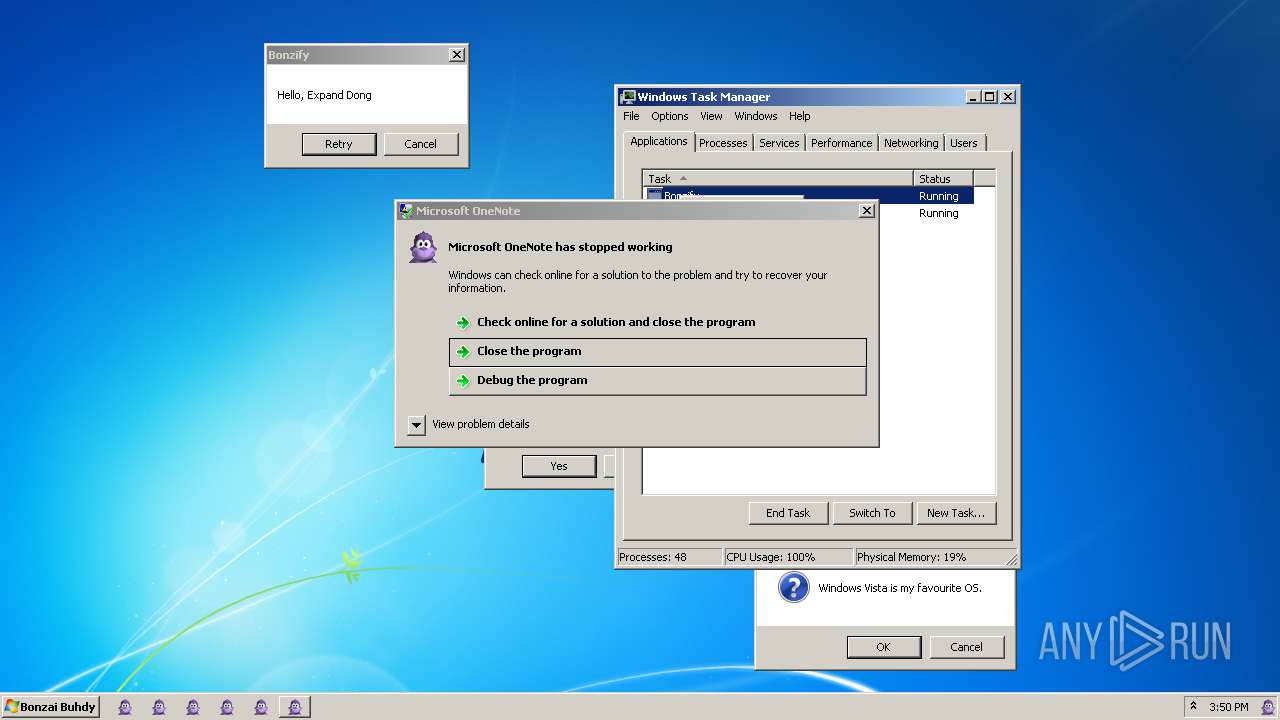The width and height of the screenshot is (1280, 720).
Task: Minimize the Windows Task Manager window
Action: [x=973, y=97]
